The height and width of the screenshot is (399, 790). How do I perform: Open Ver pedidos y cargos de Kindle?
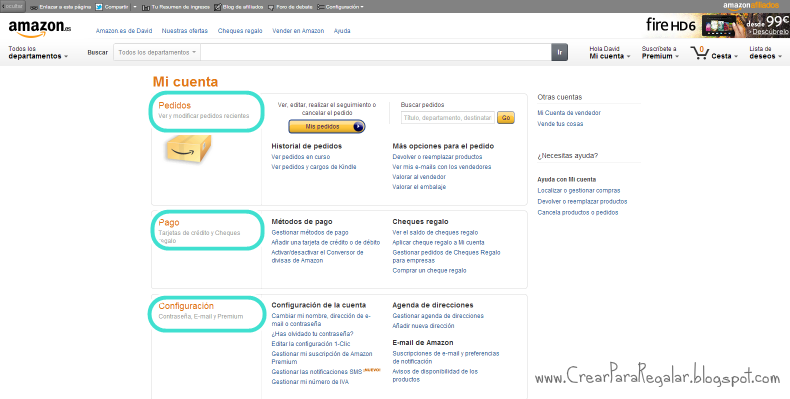(314, 167)
